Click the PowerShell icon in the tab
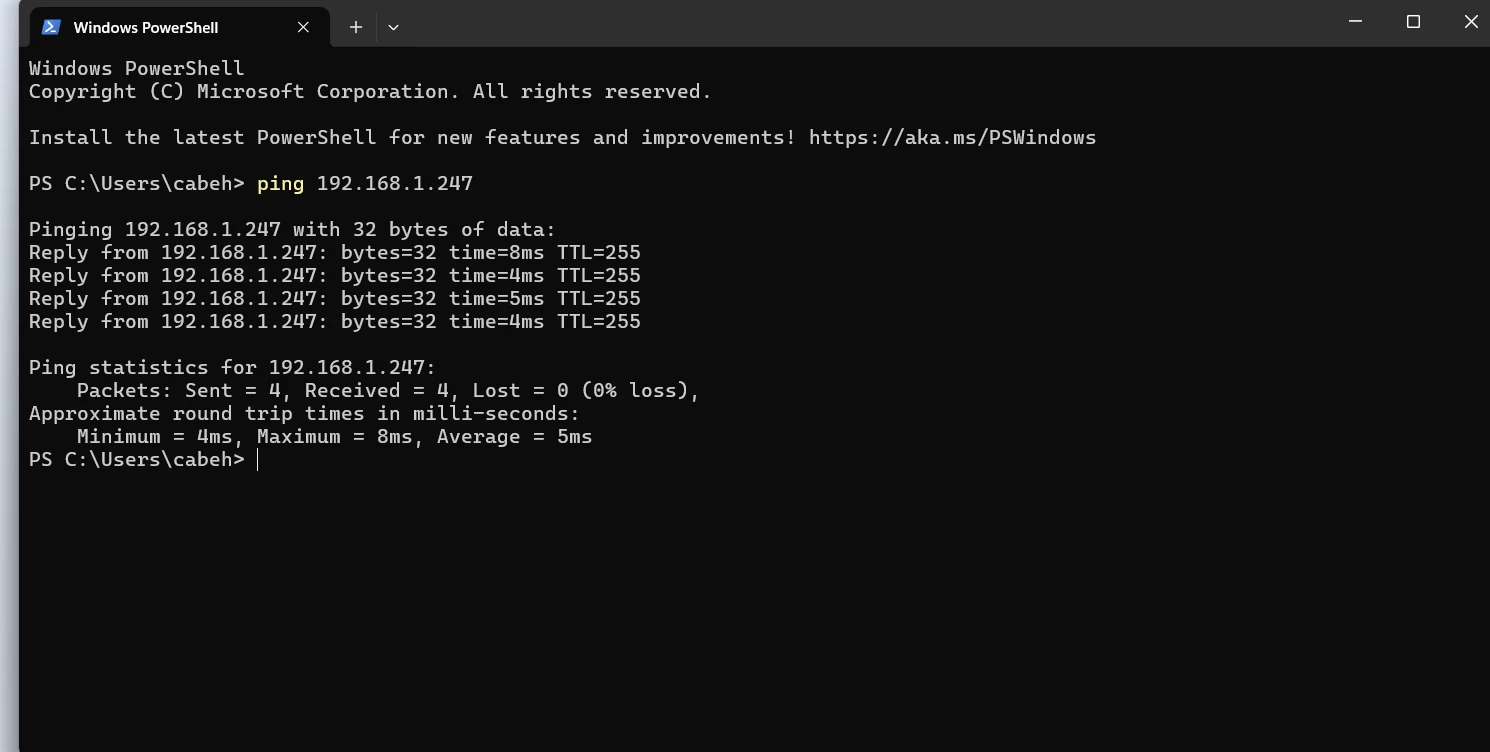This screenshot has width=1490, height=752. (x=51, y=27)
